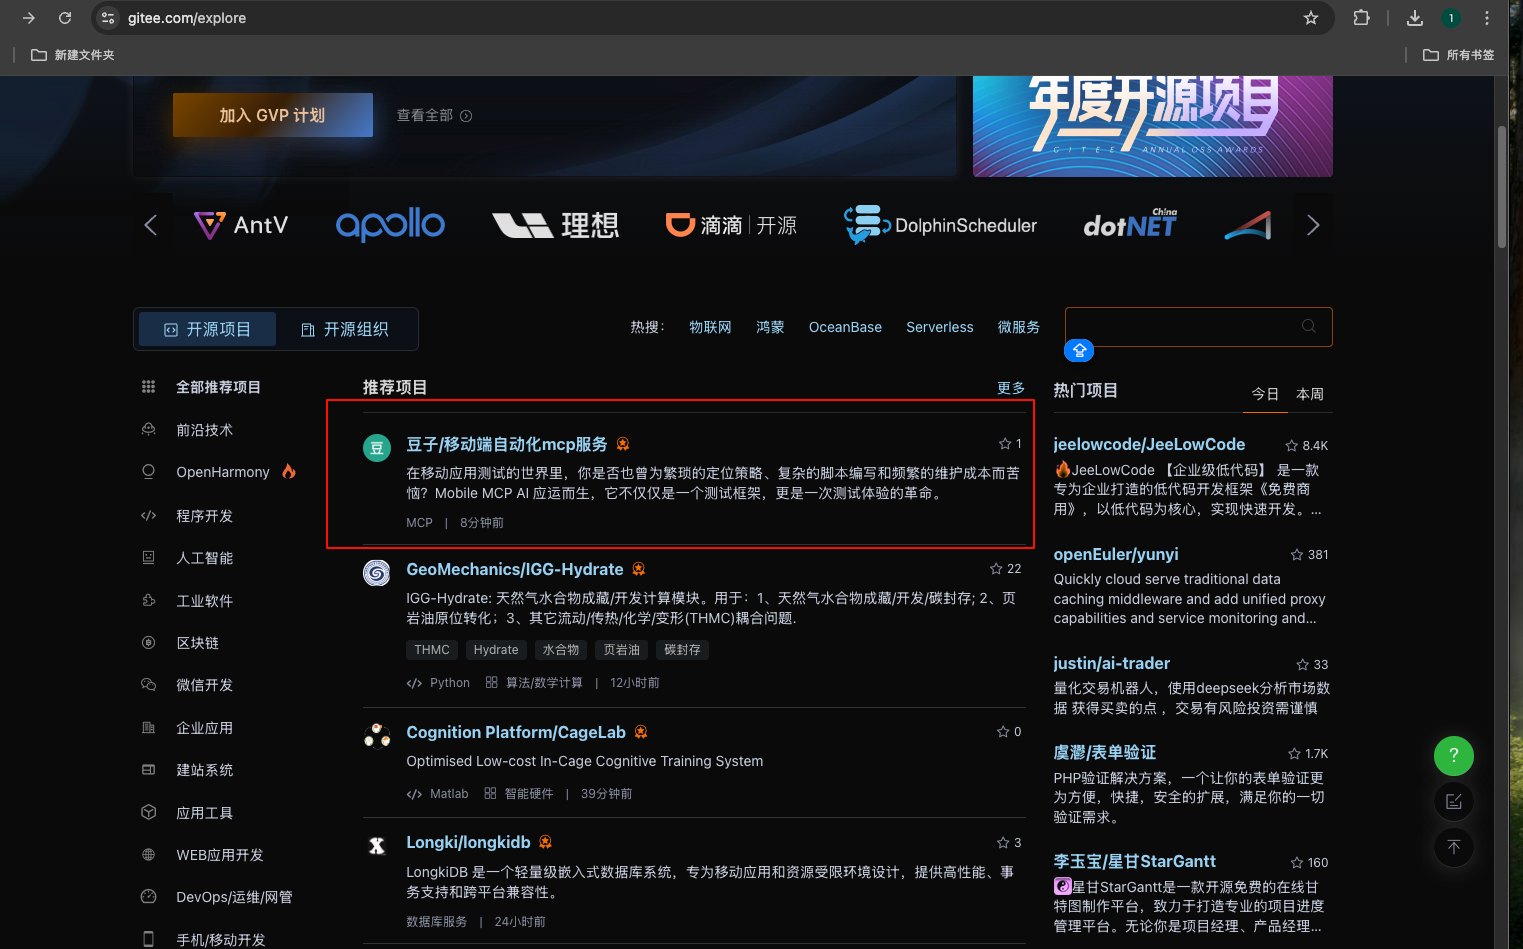The width and height of the screenshot is (1523, 949).
Task: Click star icon on jeelowcode/JeeLowCode
Action: [x=1291, y=445]
